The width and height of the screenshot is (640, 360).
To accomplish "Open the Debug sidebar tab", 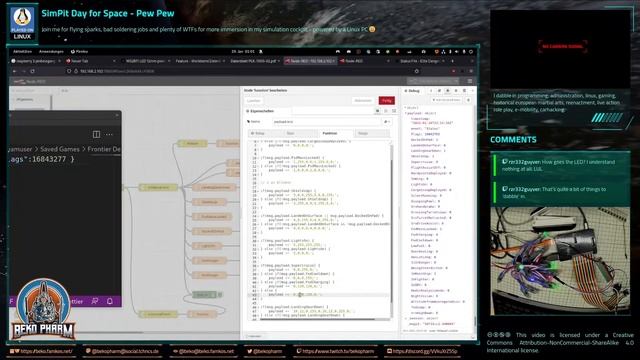I will pyautogui.click(x=412, y=91).
